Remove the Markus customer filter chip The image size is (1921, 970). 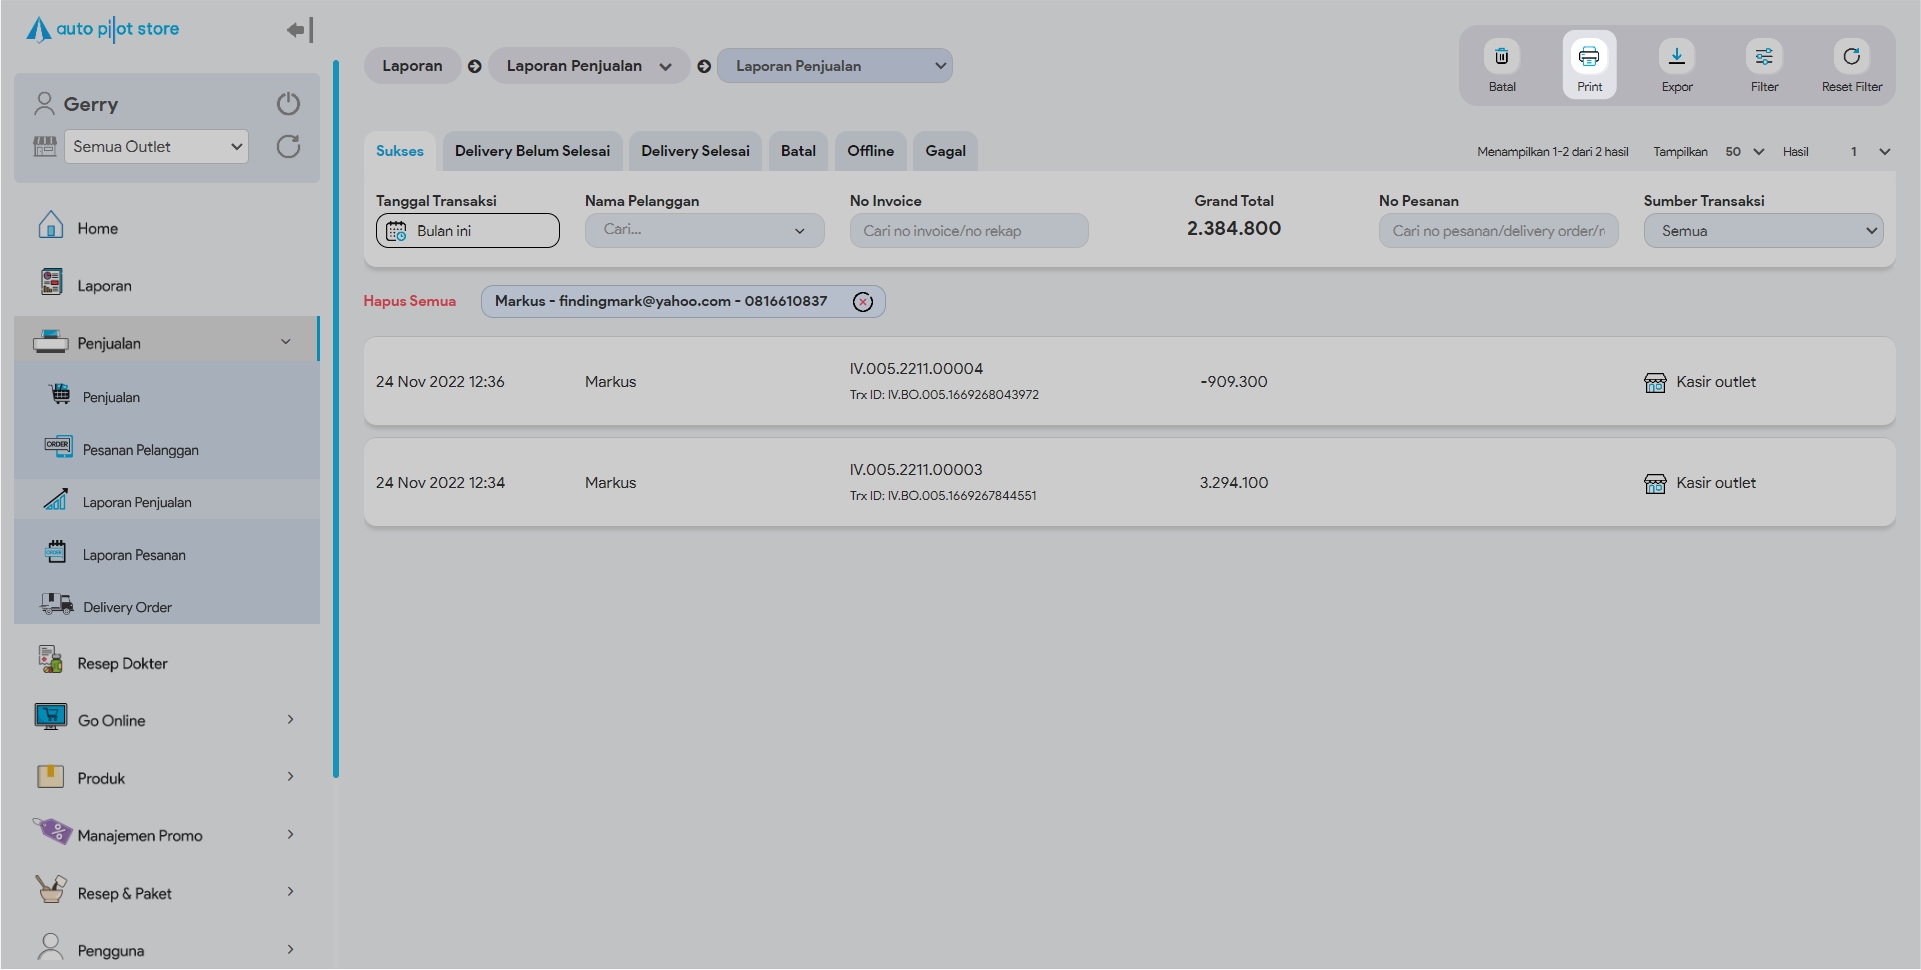(x=862, y=302)
